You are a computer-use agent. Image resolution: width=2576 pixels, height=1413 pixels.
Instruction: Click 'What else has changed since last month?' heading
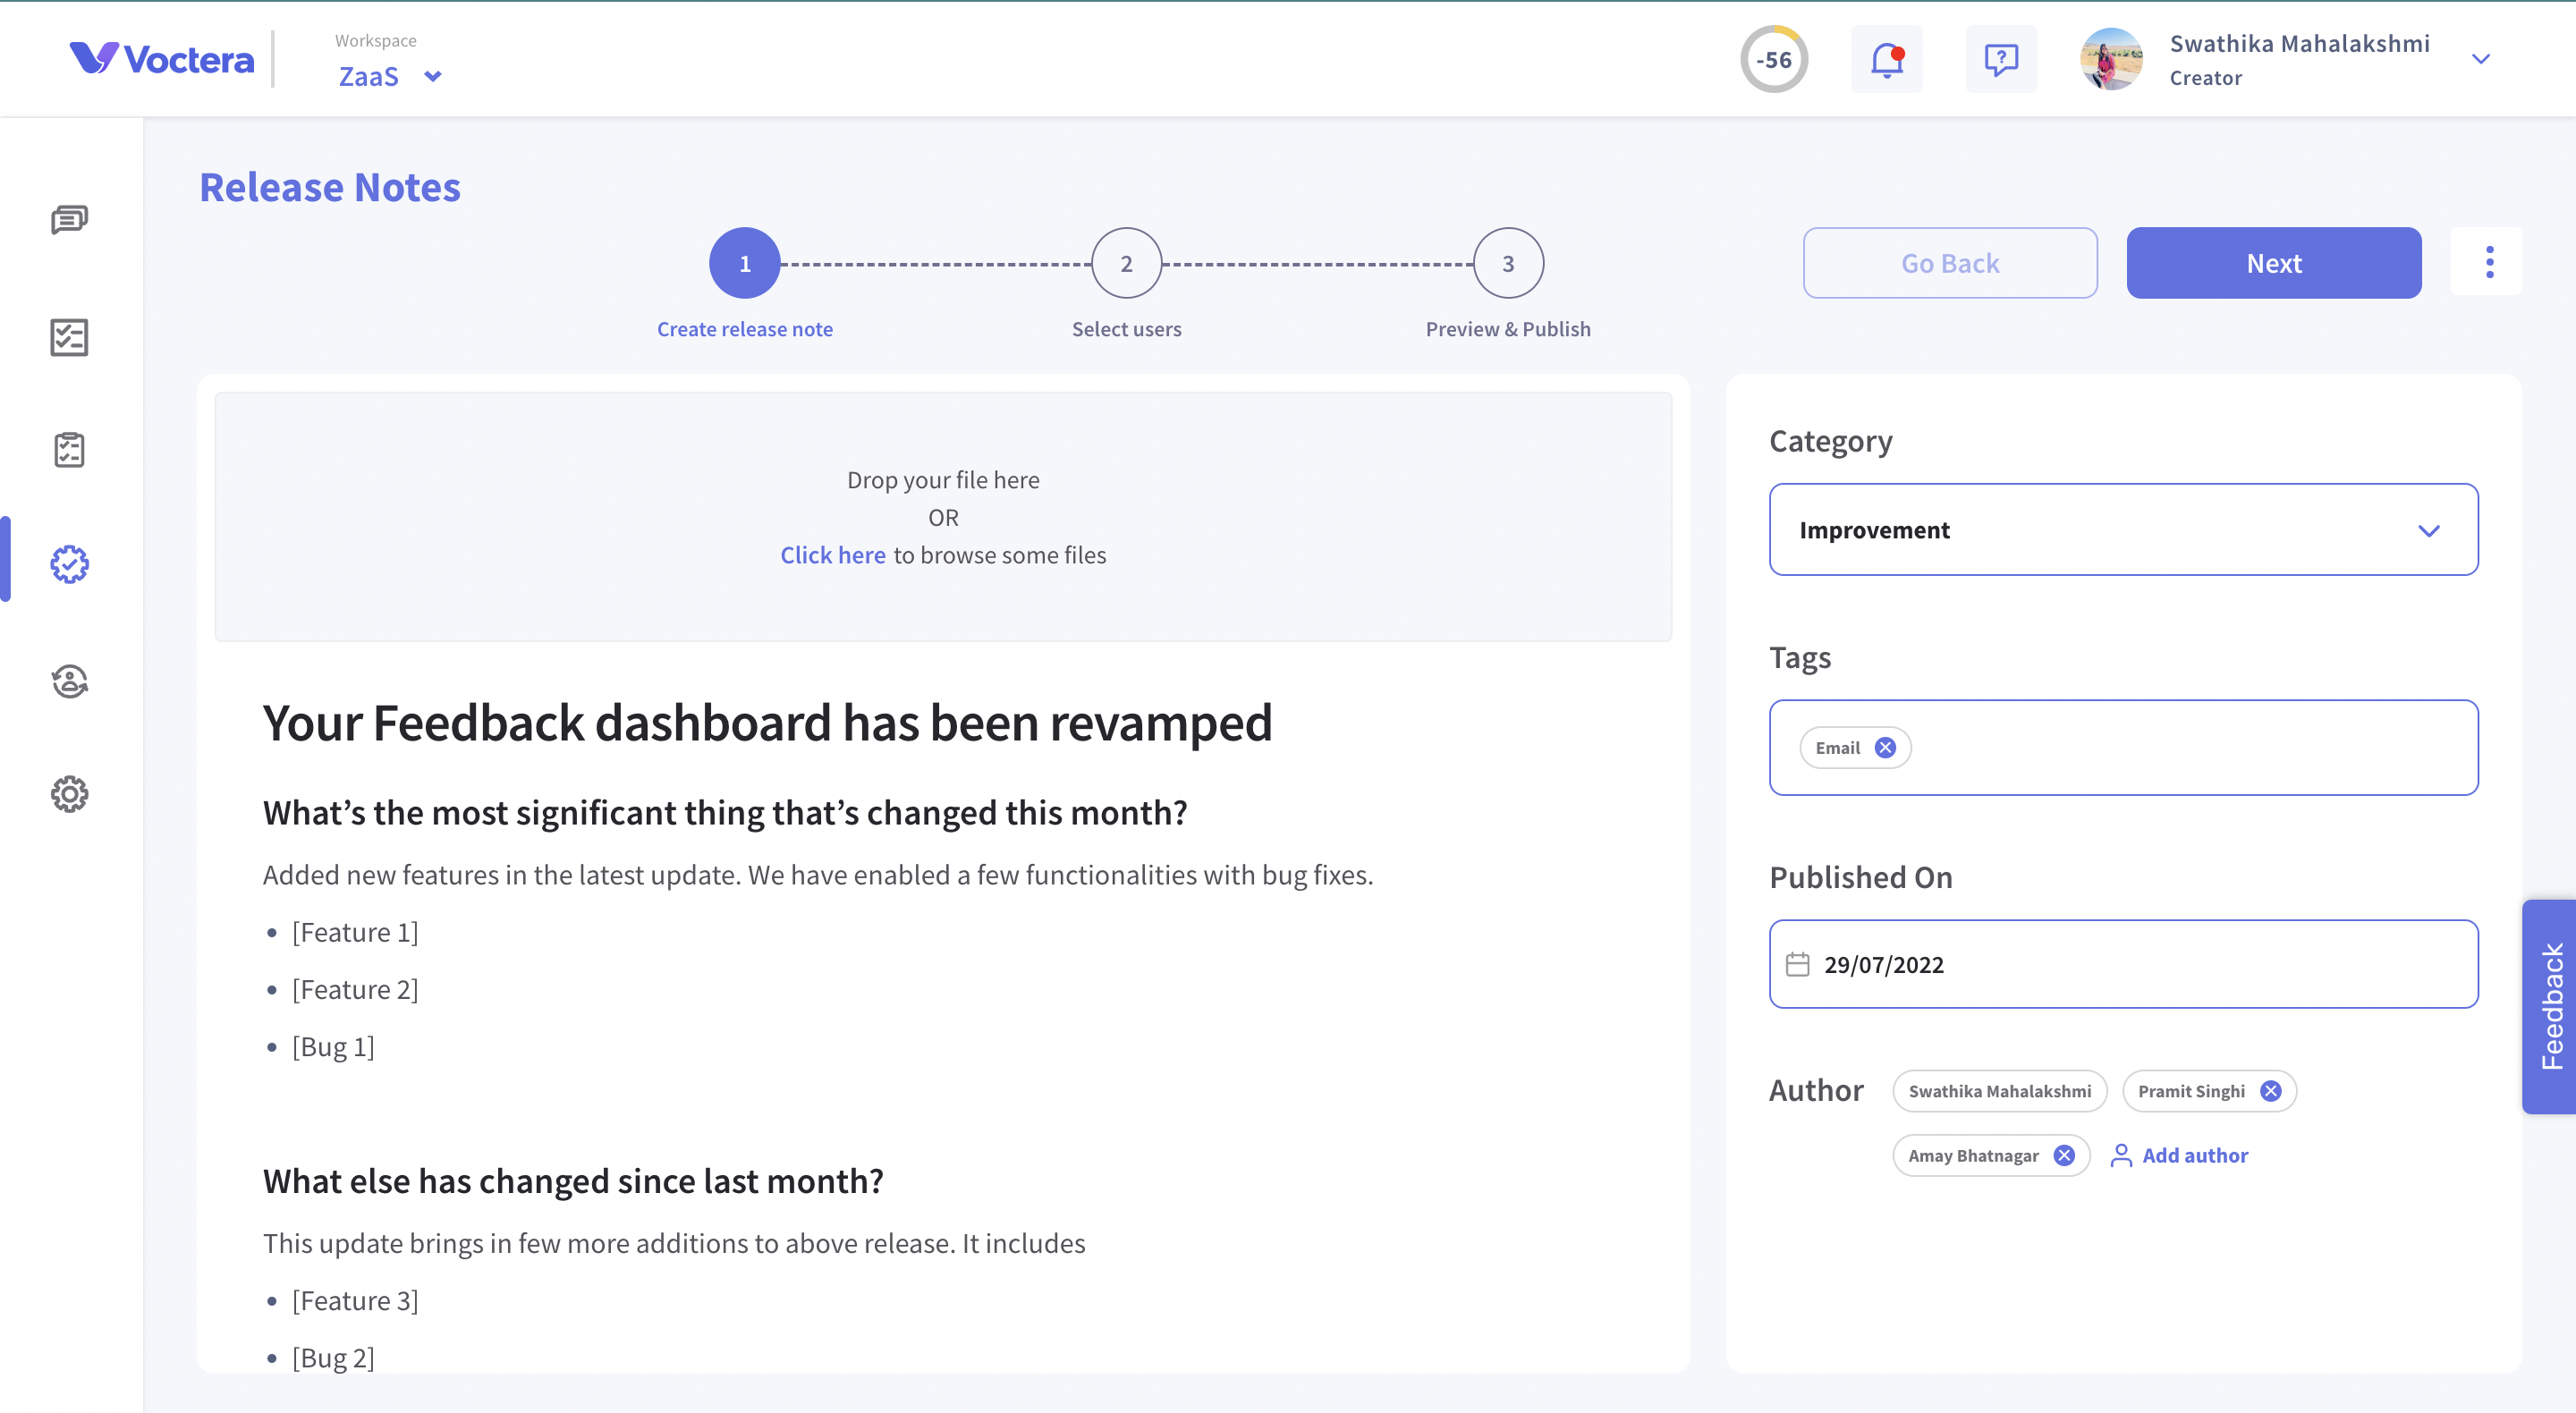(x=573, y=1181)
